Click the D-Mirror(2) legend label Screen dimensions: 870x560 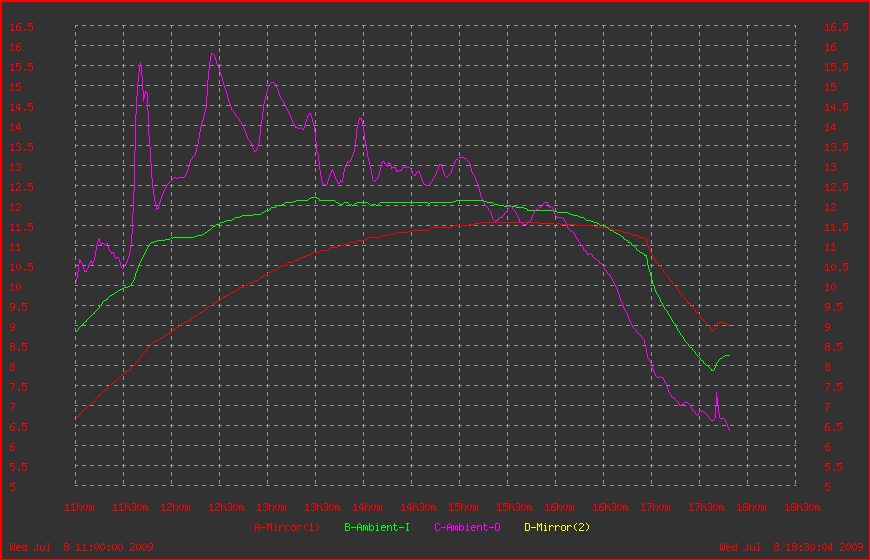(x=557, y=527)
